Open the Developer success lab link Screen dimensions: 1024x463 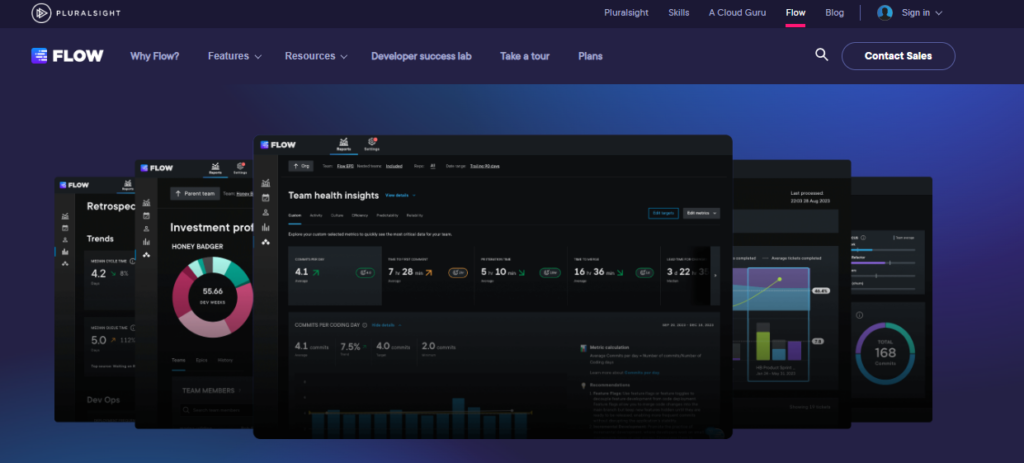click(421, 56)
